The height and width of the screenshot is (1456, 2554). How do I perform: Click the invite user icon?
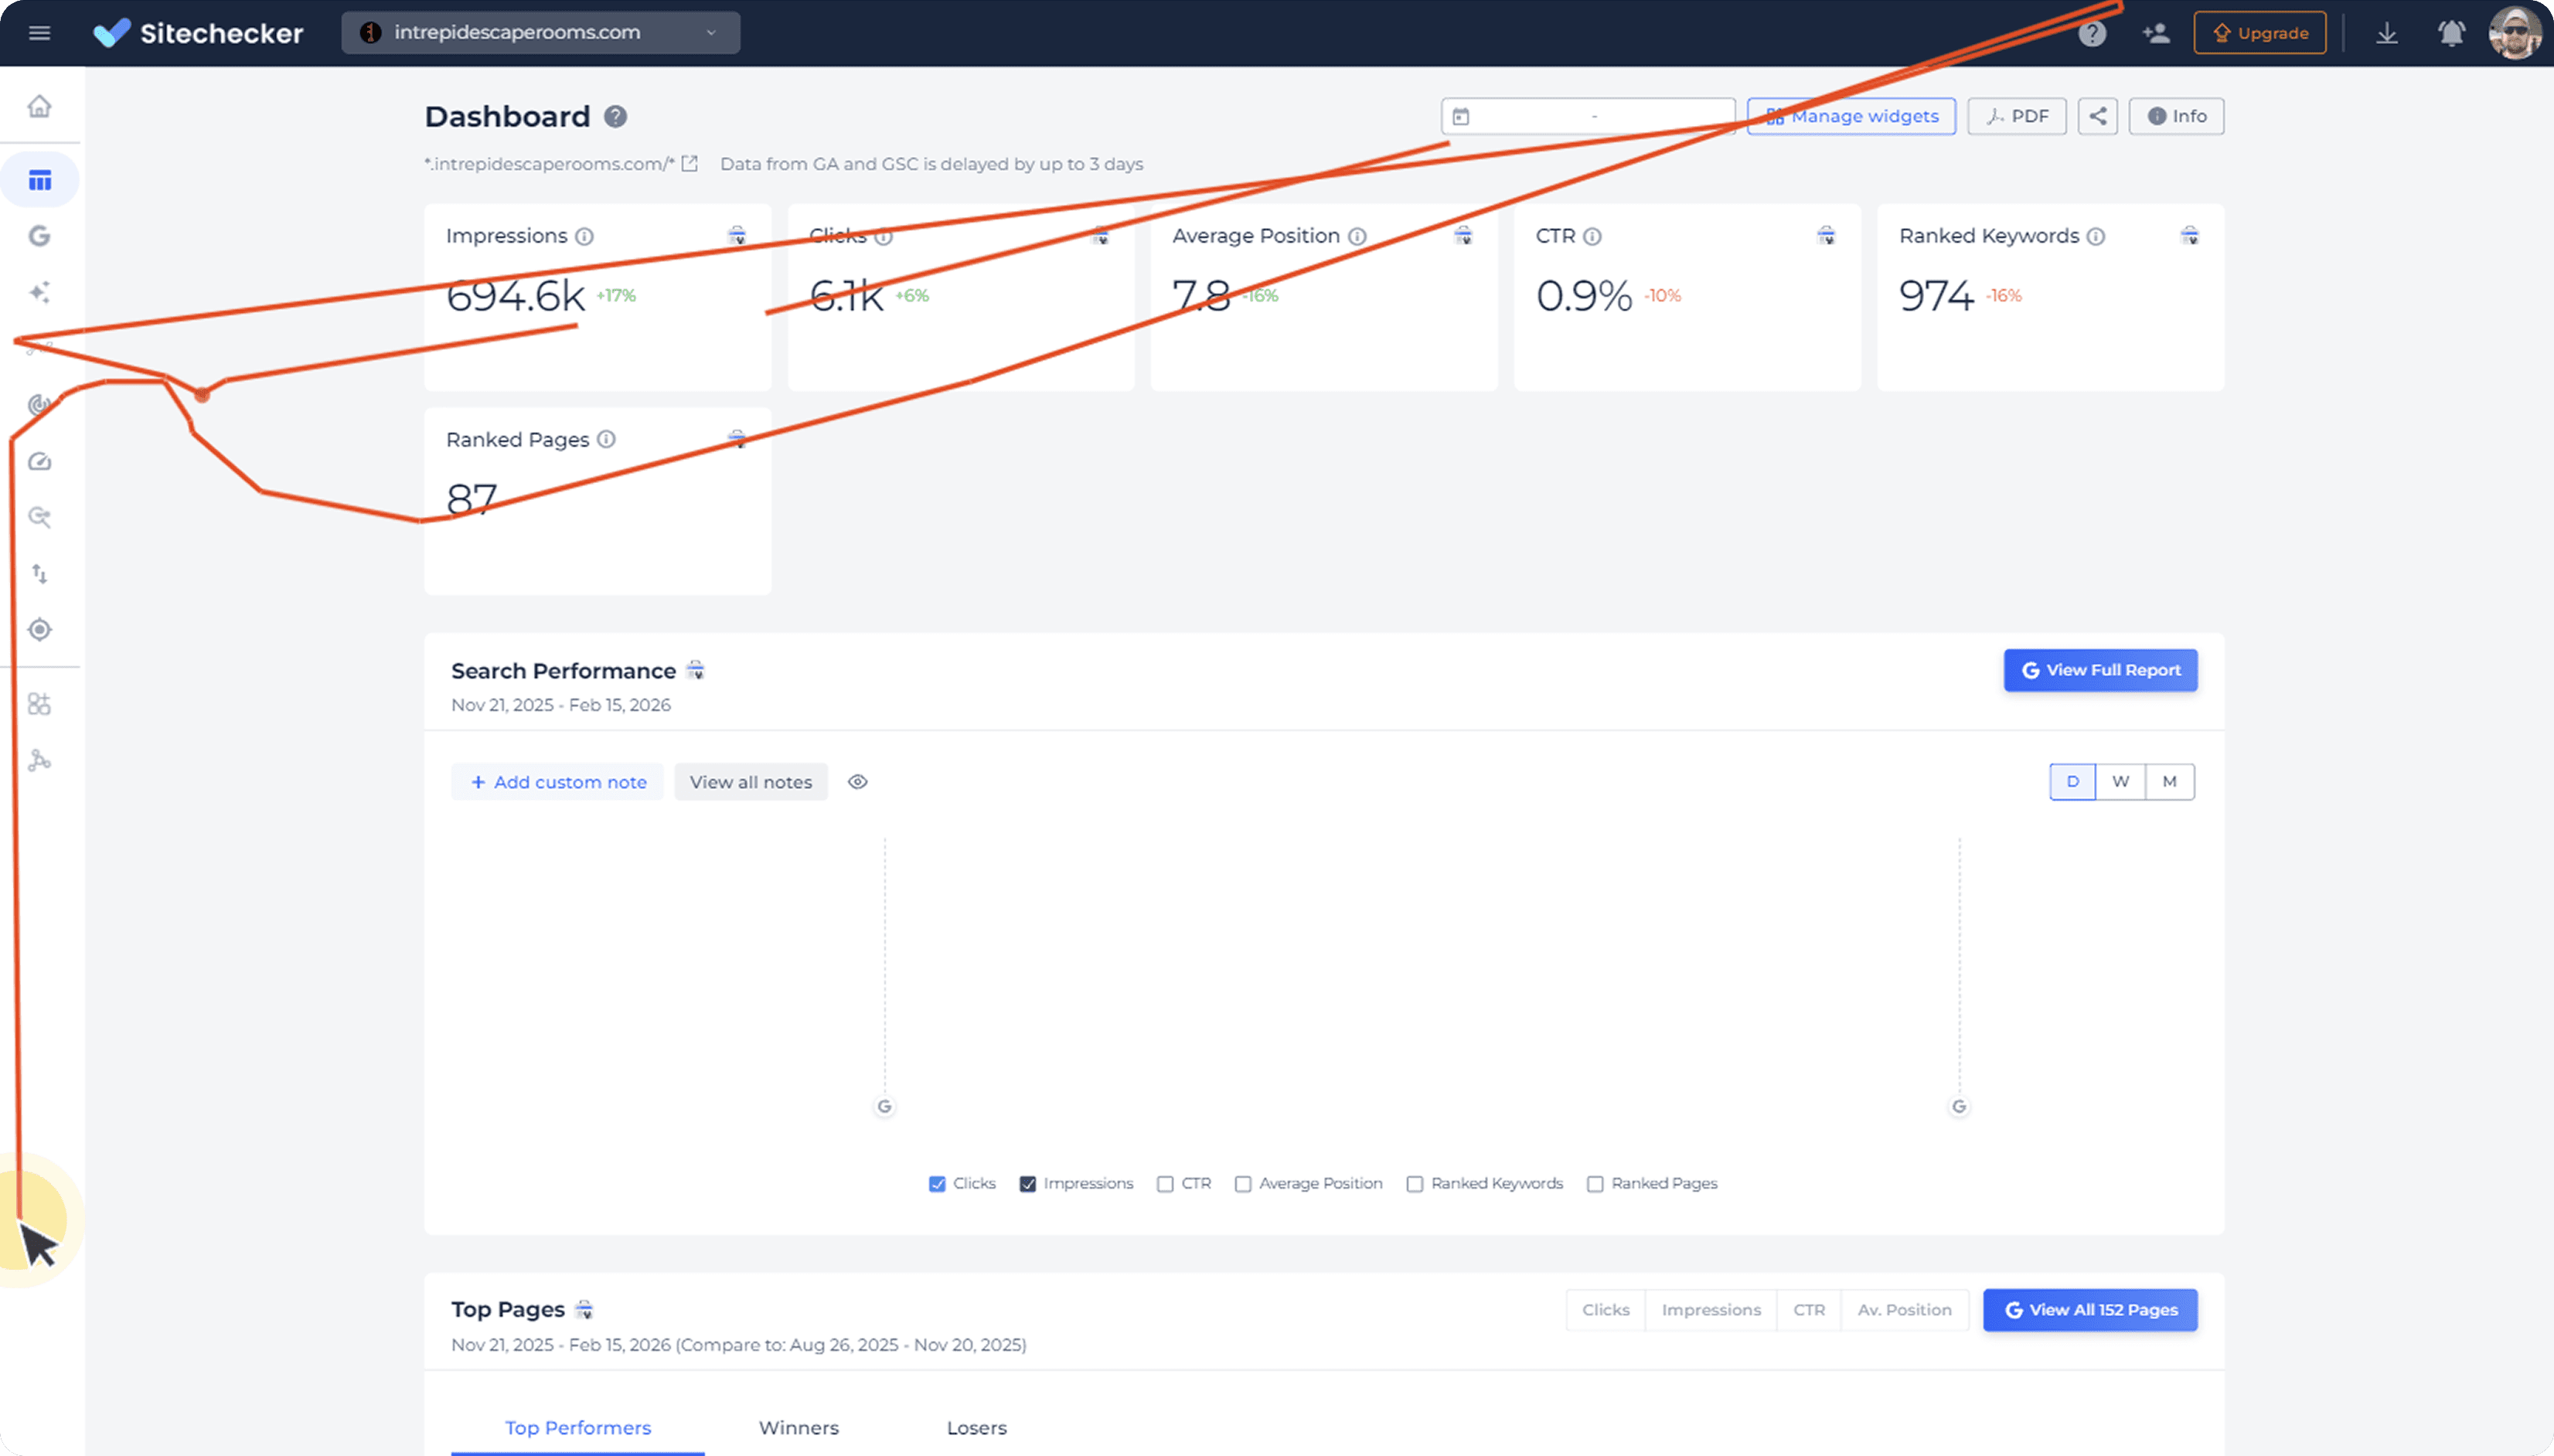click(2156, 33)
